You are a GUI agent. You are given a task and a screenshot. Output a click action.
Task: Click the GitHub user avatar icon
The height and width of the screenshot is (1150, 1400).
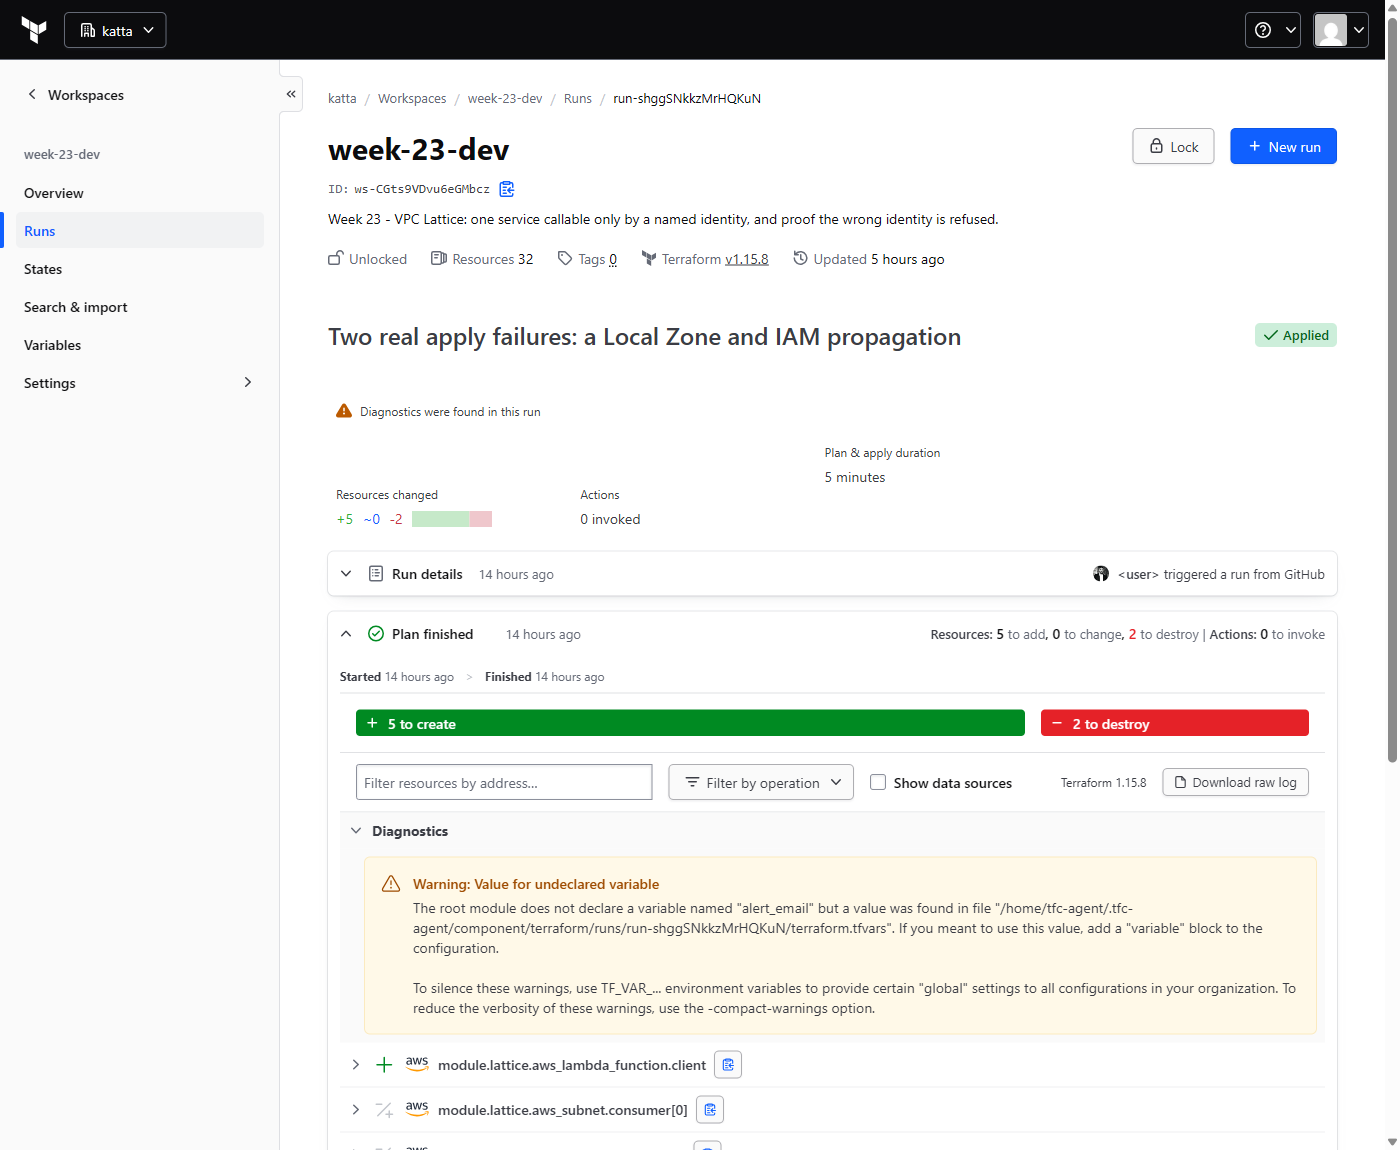coord(1101,574)
